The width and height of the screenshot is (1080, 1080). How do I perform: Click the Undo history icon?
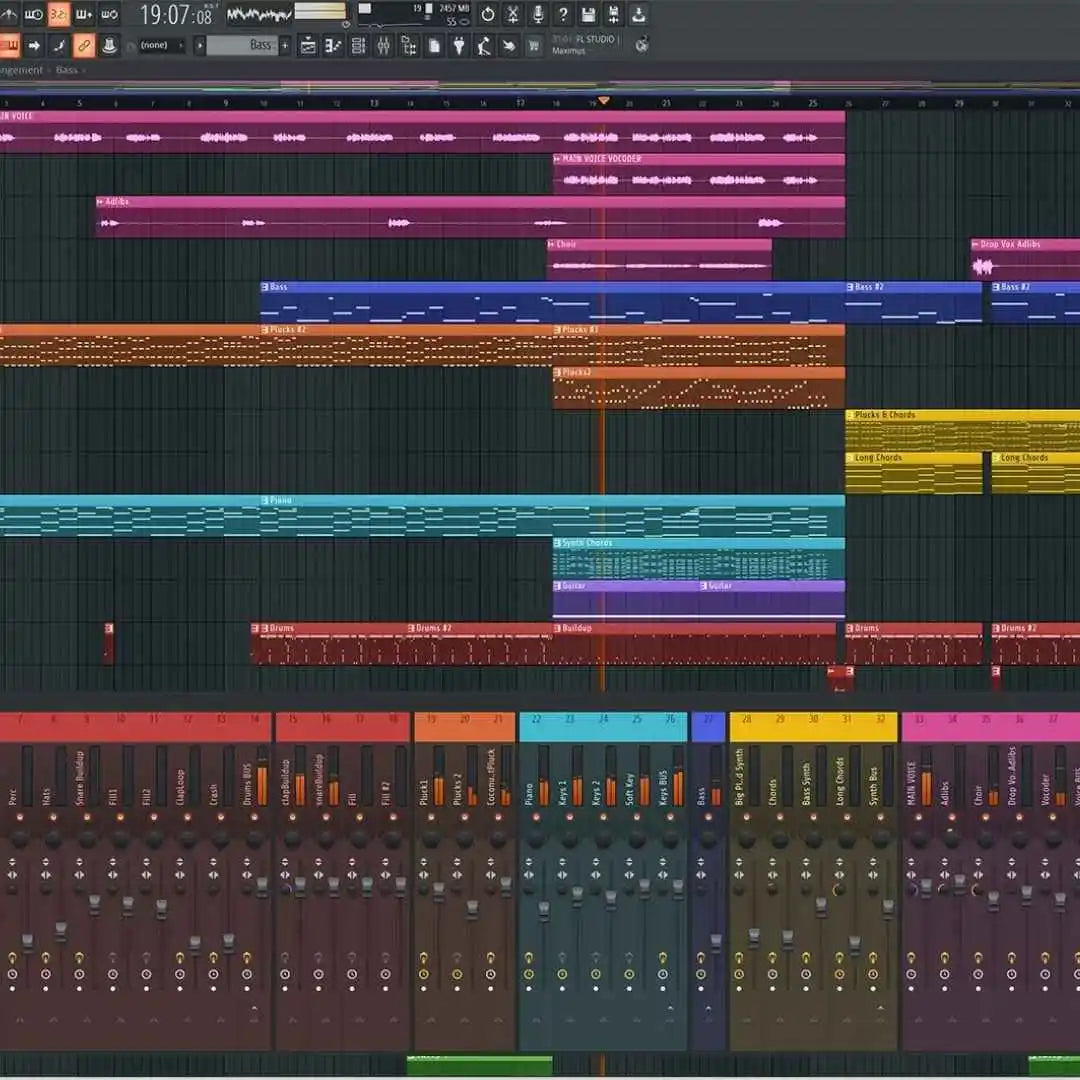[x=488, y=14]
